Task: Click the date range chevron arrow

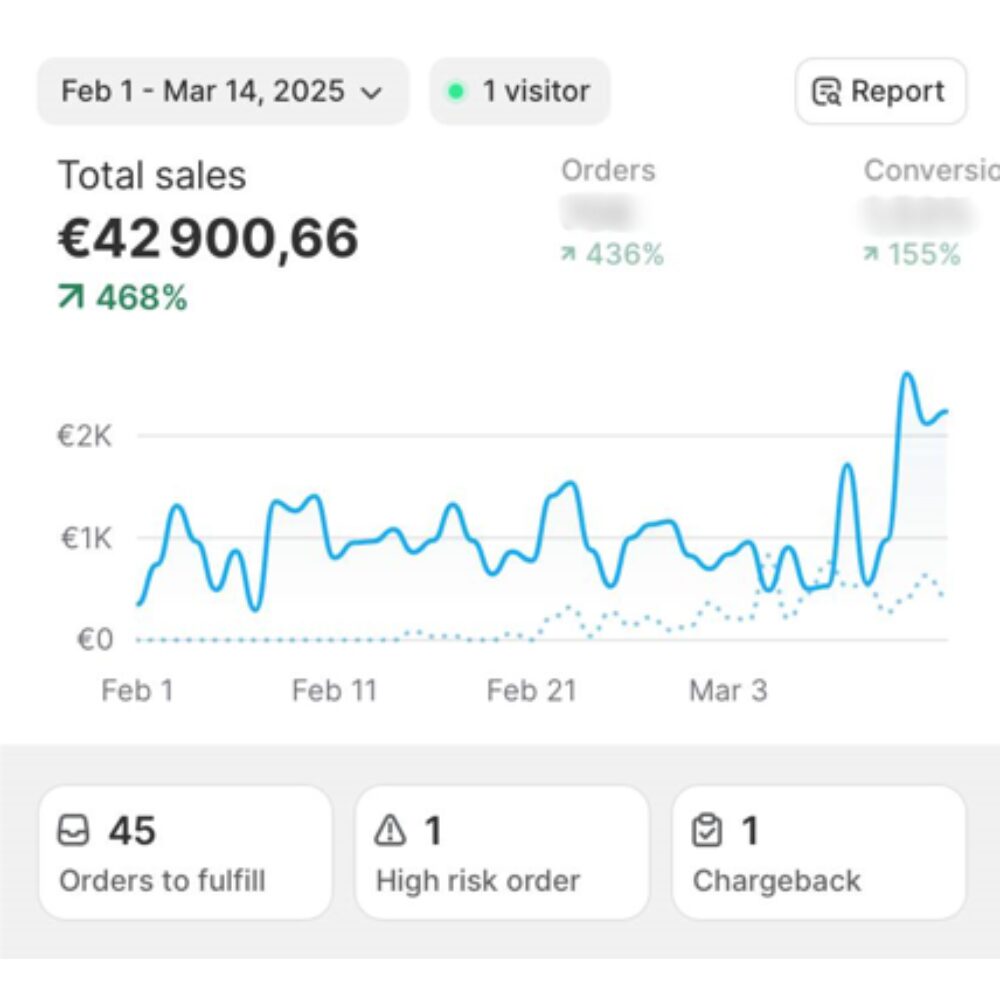Action: (x=371, y=93)
